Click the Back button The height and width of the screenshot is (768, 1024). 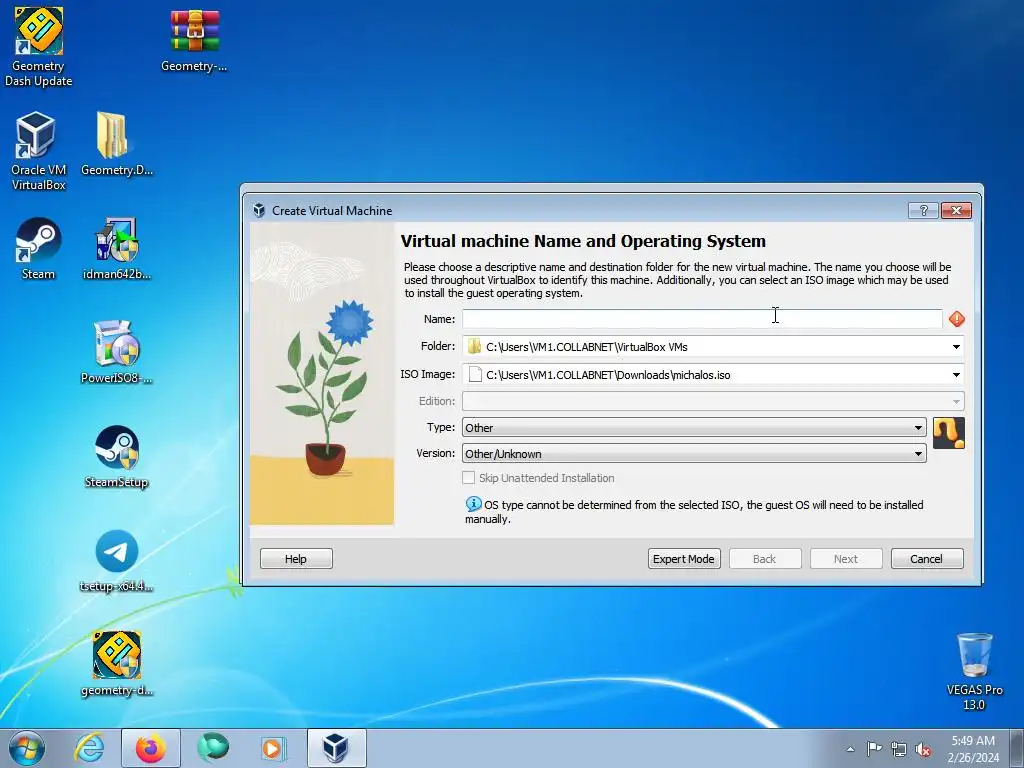[x=765, y=559]
